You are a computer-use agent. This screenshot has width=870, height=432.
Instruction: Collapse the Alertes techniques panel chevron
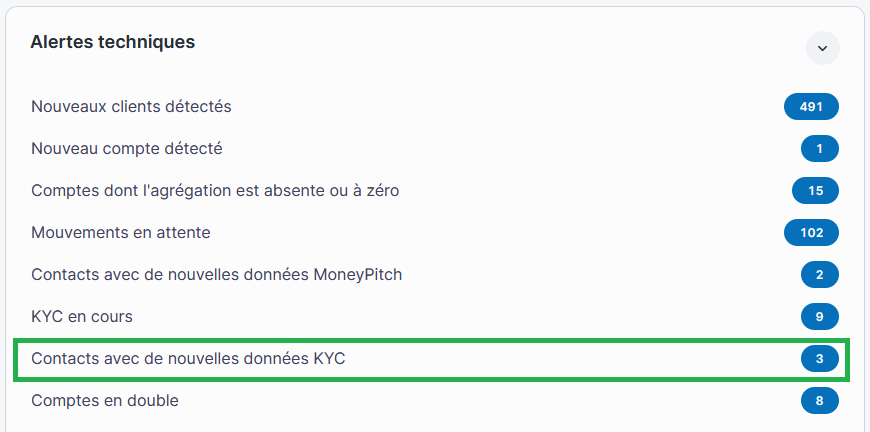pyautogui.click(x=822, y=47)
